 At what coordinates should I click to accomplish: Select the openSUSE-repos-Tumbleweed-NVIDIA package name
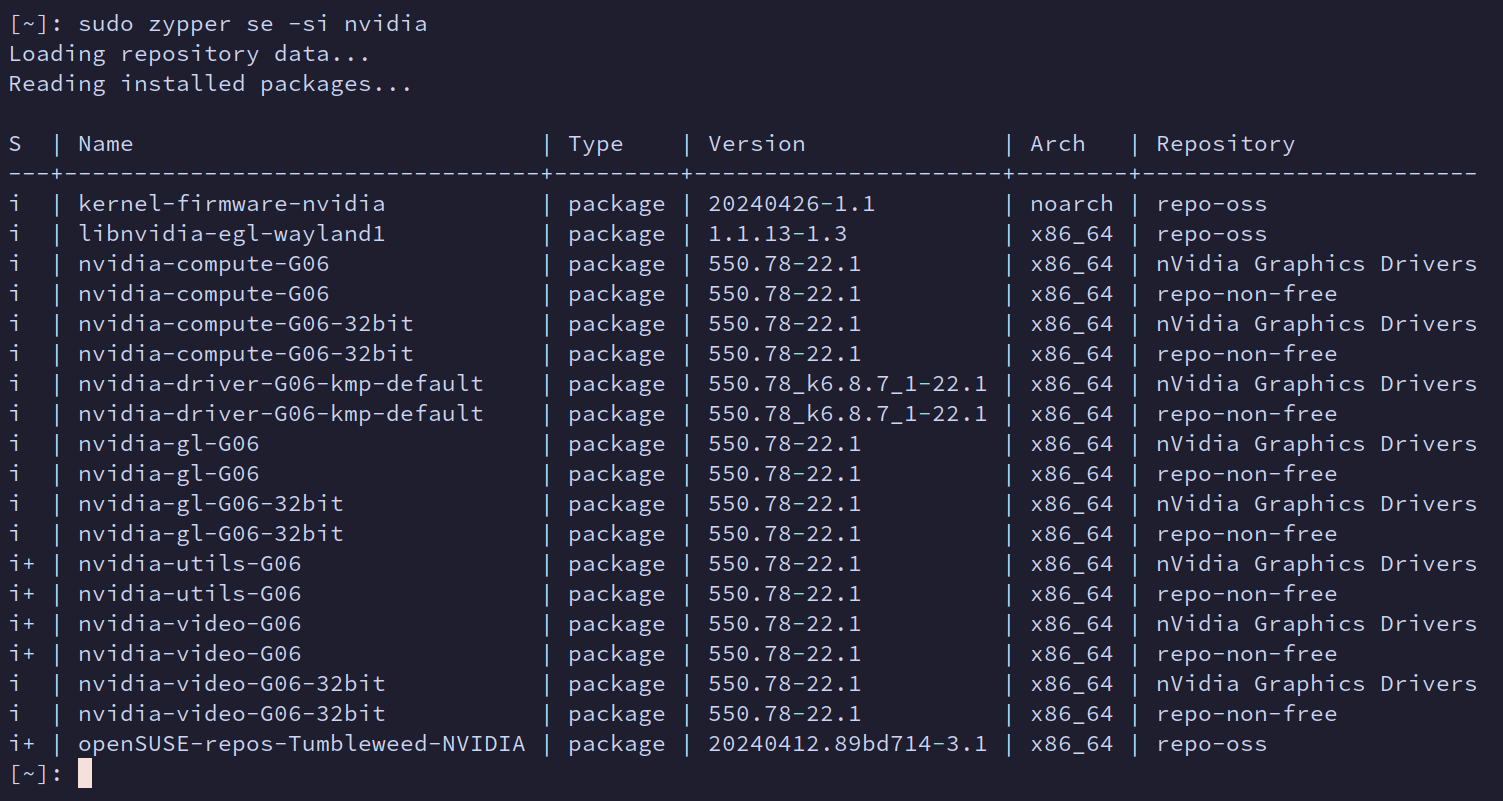[301, 744]
